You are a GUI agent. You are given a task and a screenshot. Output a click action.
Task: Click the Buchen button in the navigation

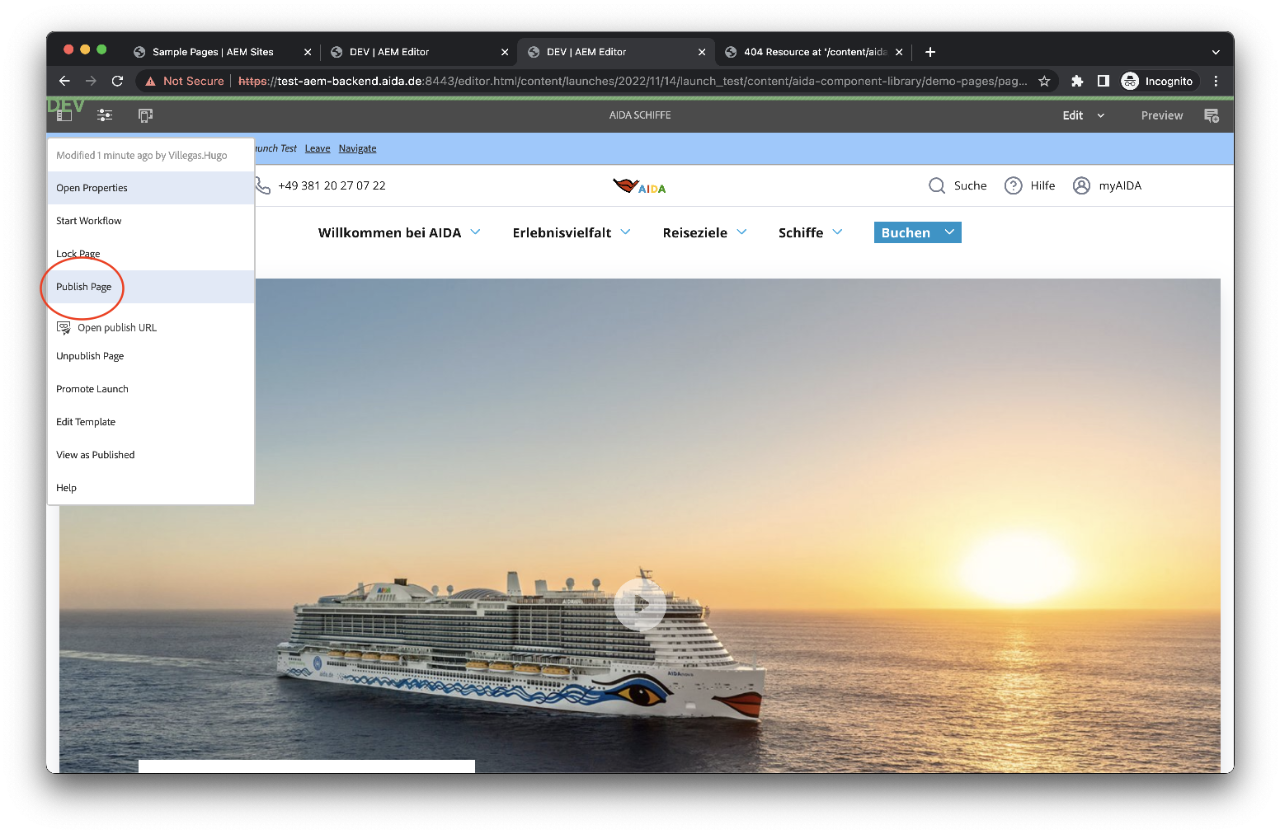[x=916, y=232]
